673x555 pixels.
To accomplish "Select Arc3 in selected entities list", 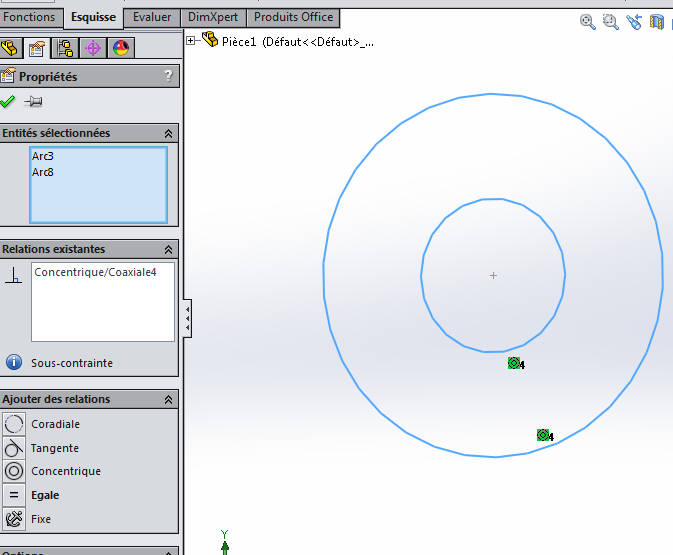I will pyautogui.click(x=43, y=156).
